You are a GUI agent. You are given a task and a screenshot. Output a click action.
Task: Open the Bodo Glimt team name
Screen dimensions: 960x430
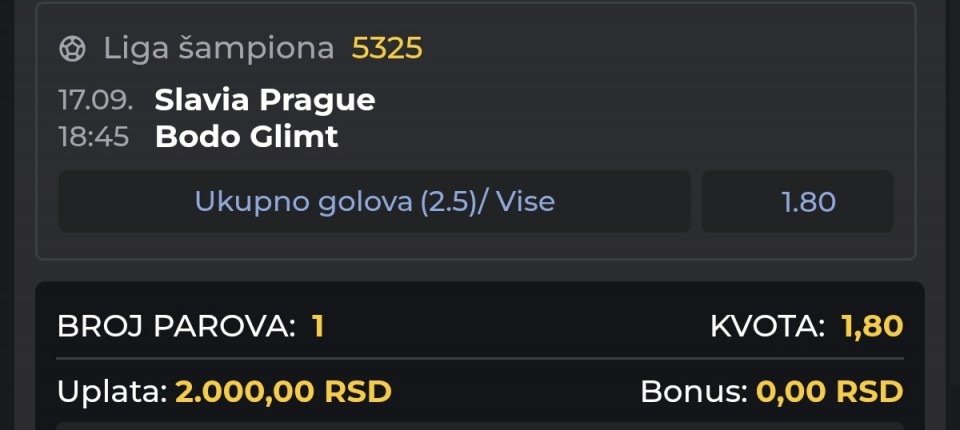click(247, 137)
